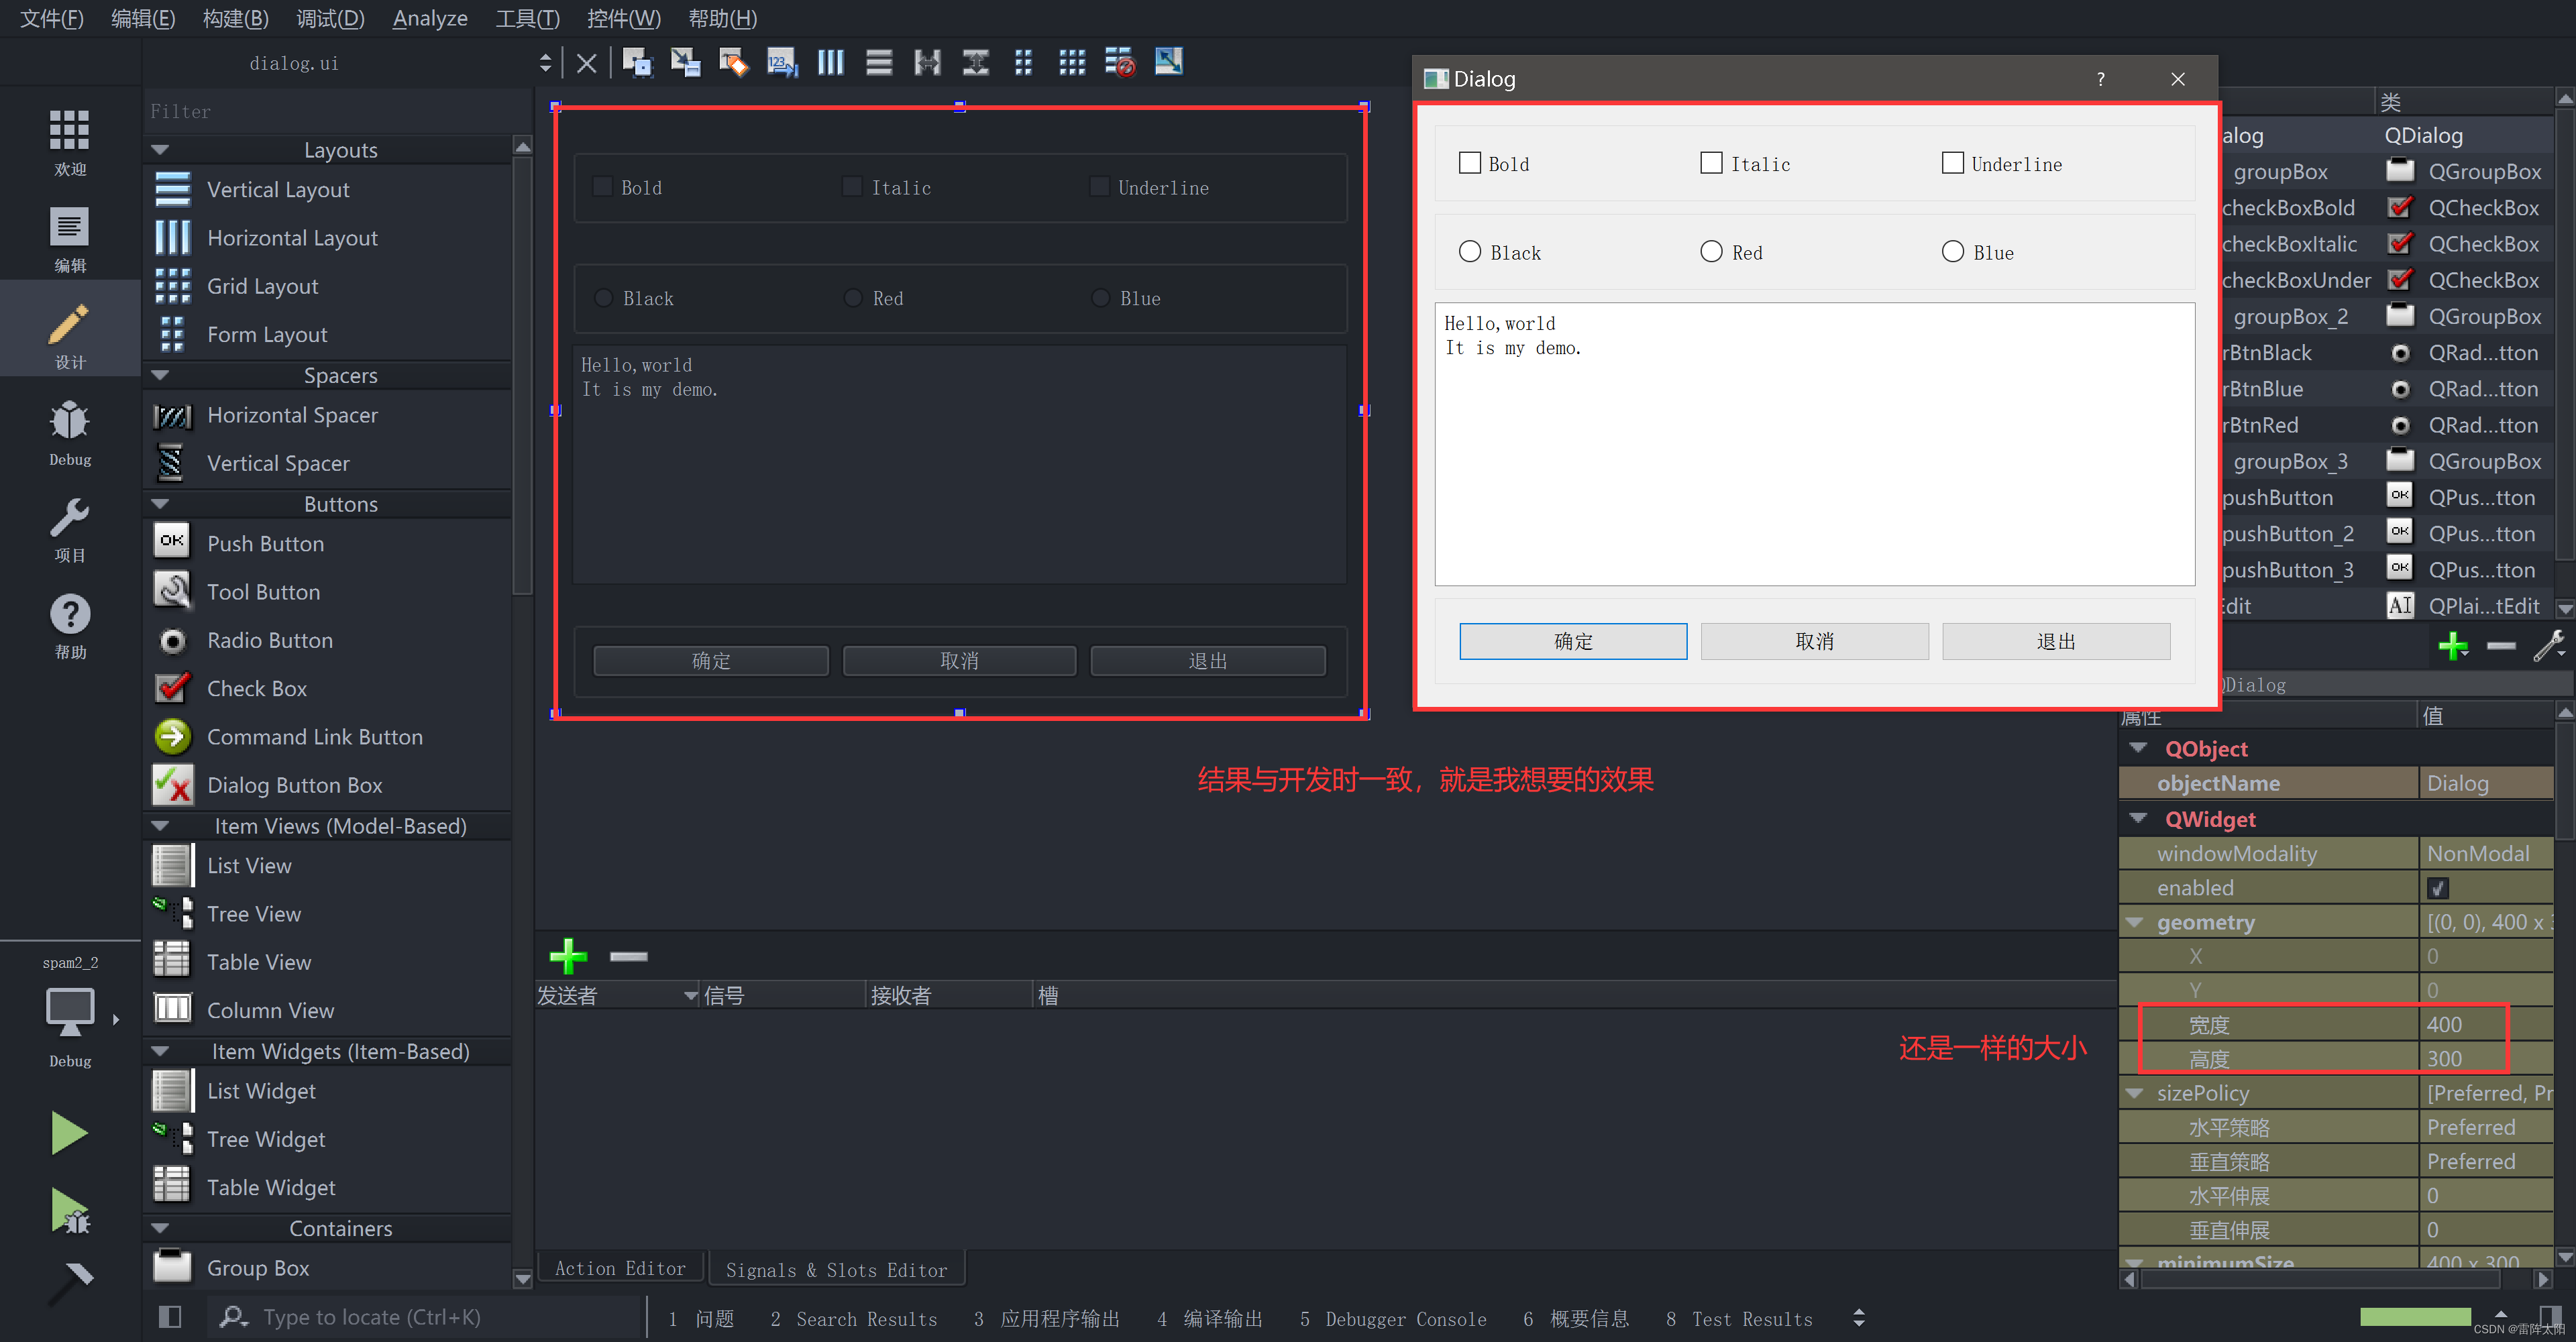Click the Break Layout toolbar icon
Screen dimensions: 2576x1342
point(1120,63)
